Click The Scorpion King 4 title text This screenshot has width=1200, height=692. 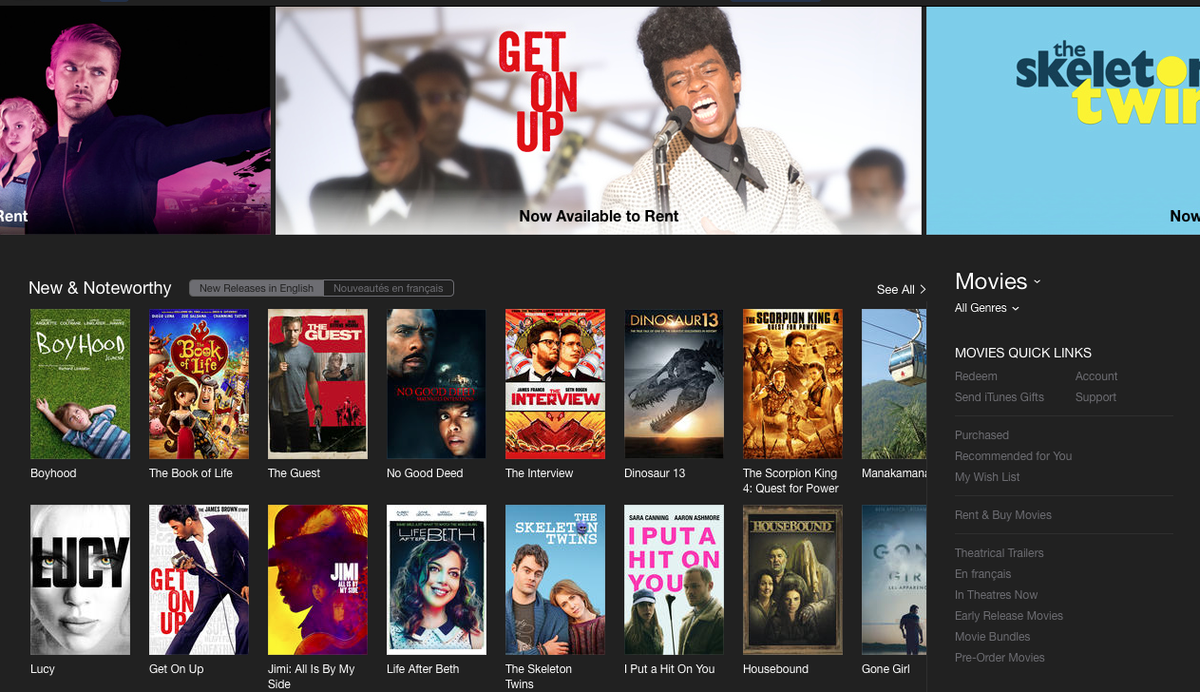coord(791,481)
